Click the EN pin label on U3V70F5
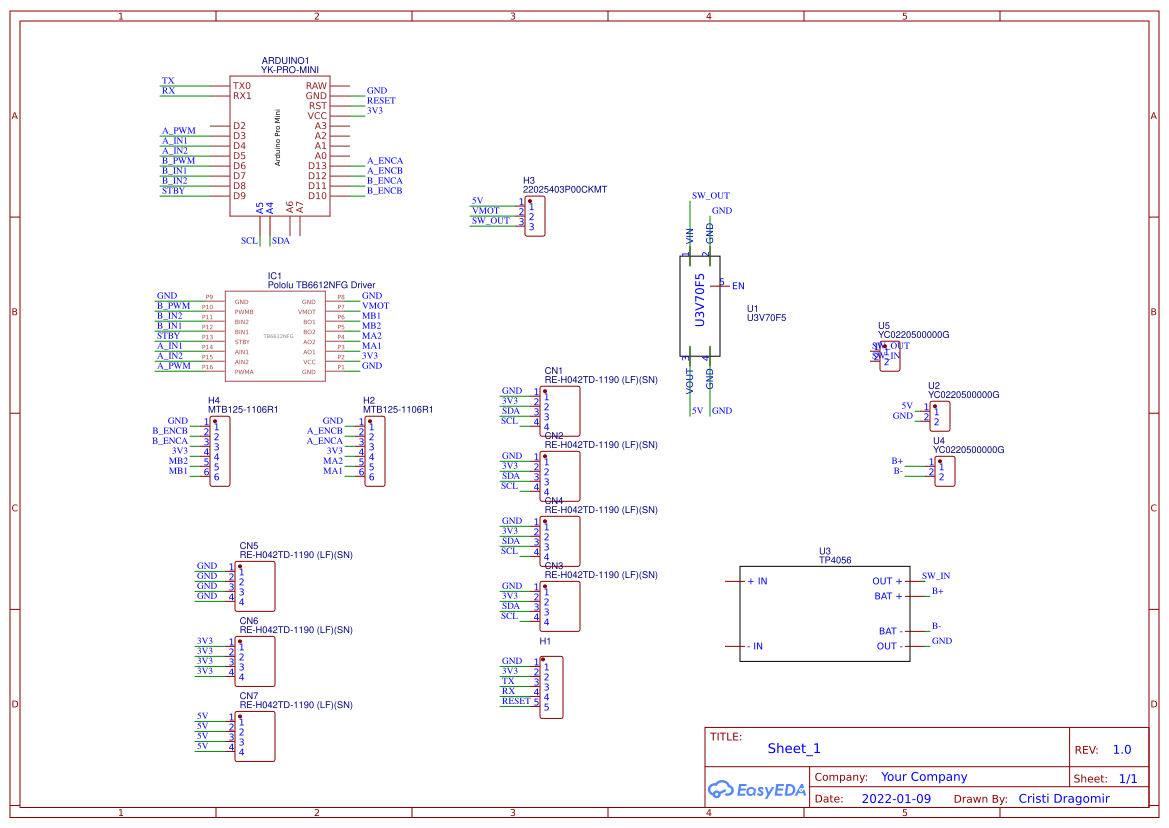This screenshot has width=1169, height=828. pyautogui.click(x=736, y=285)
